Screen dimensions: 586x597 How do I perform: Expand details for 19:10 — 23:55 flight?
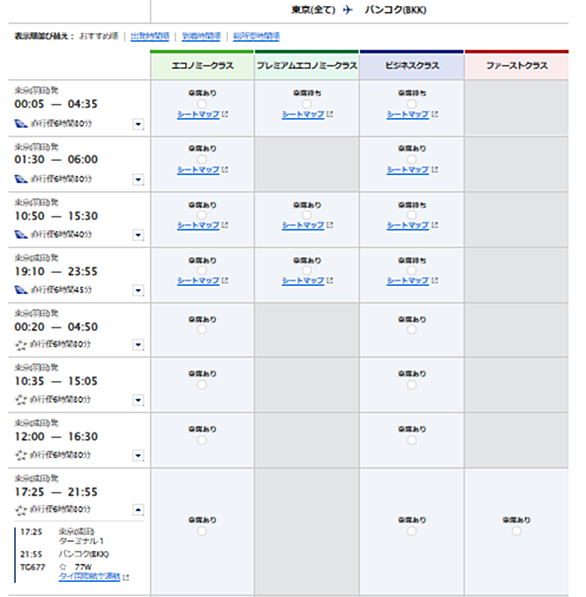click(x=138, y=291)
